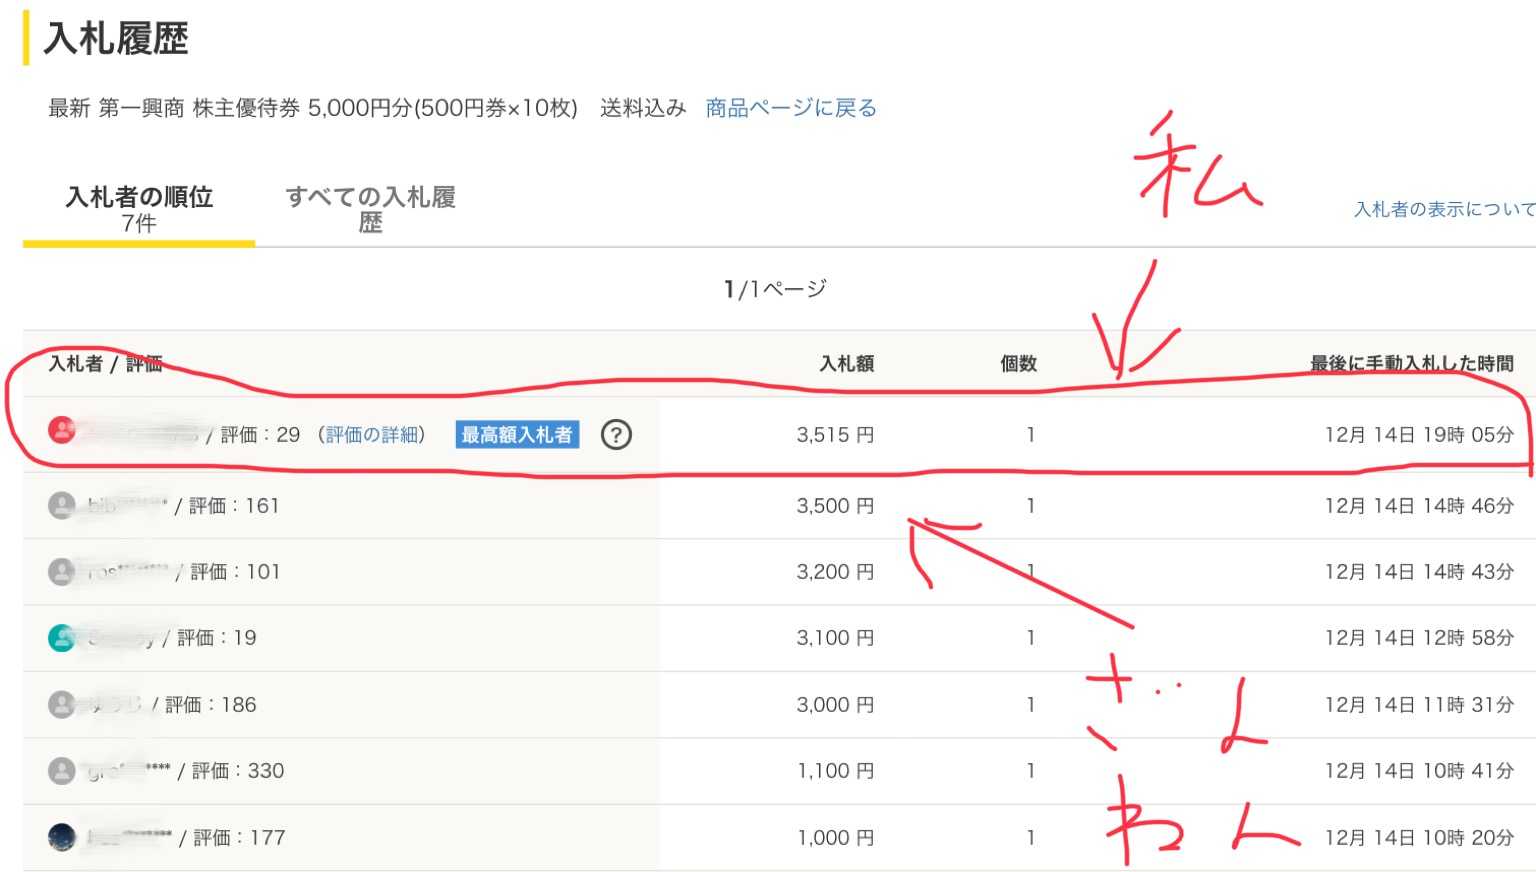Click the red avatar of the top bidder

62,430
